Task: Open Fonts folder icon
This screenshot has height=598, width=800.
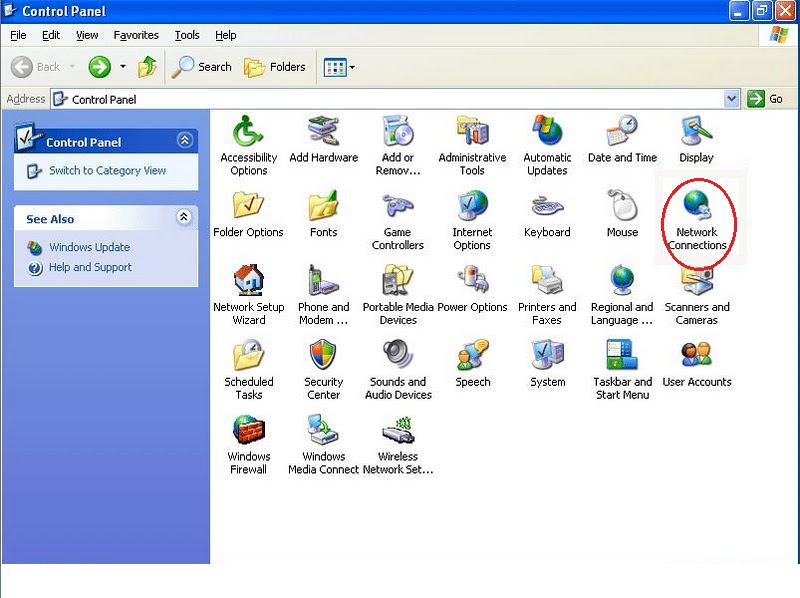Action: click(323, 206)
